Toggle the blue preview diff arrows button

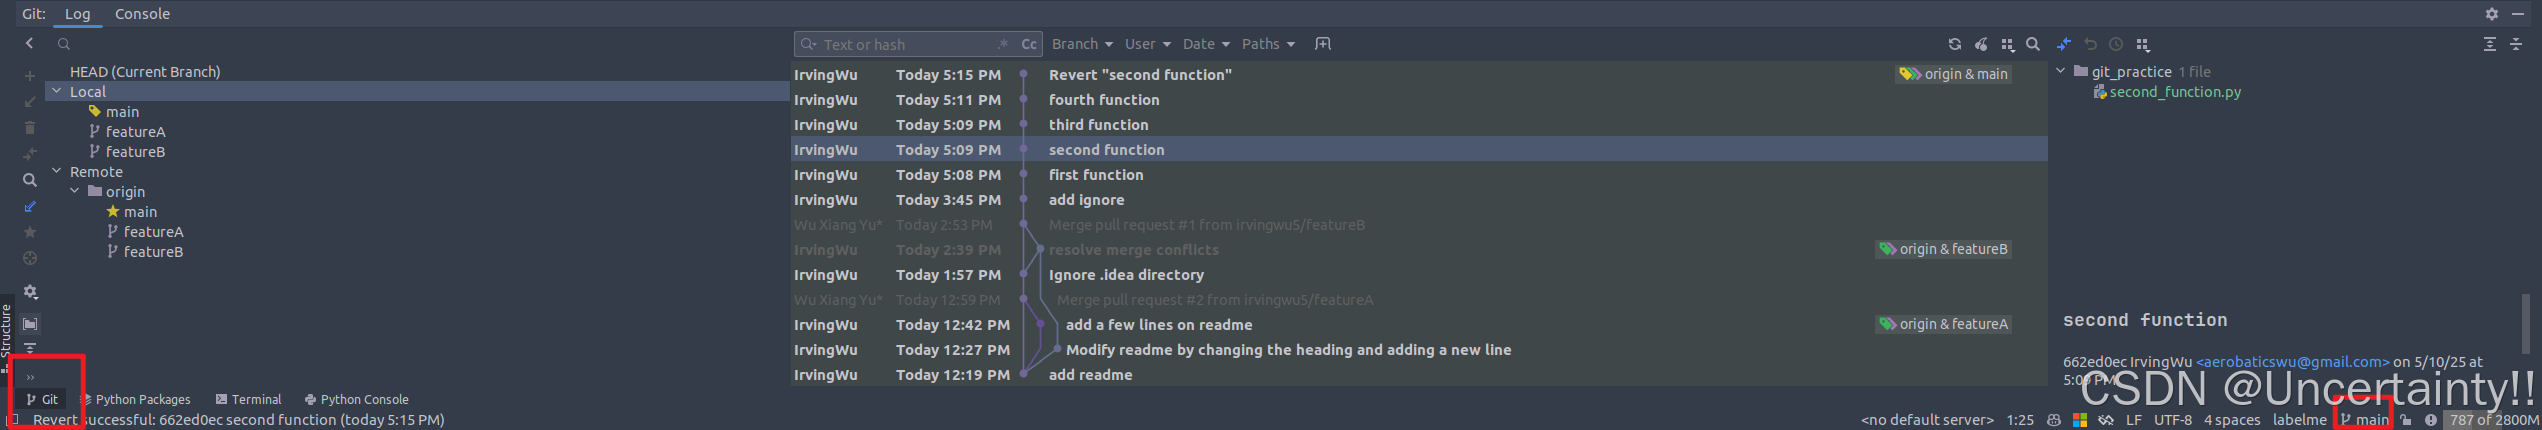click(2064, 44)
